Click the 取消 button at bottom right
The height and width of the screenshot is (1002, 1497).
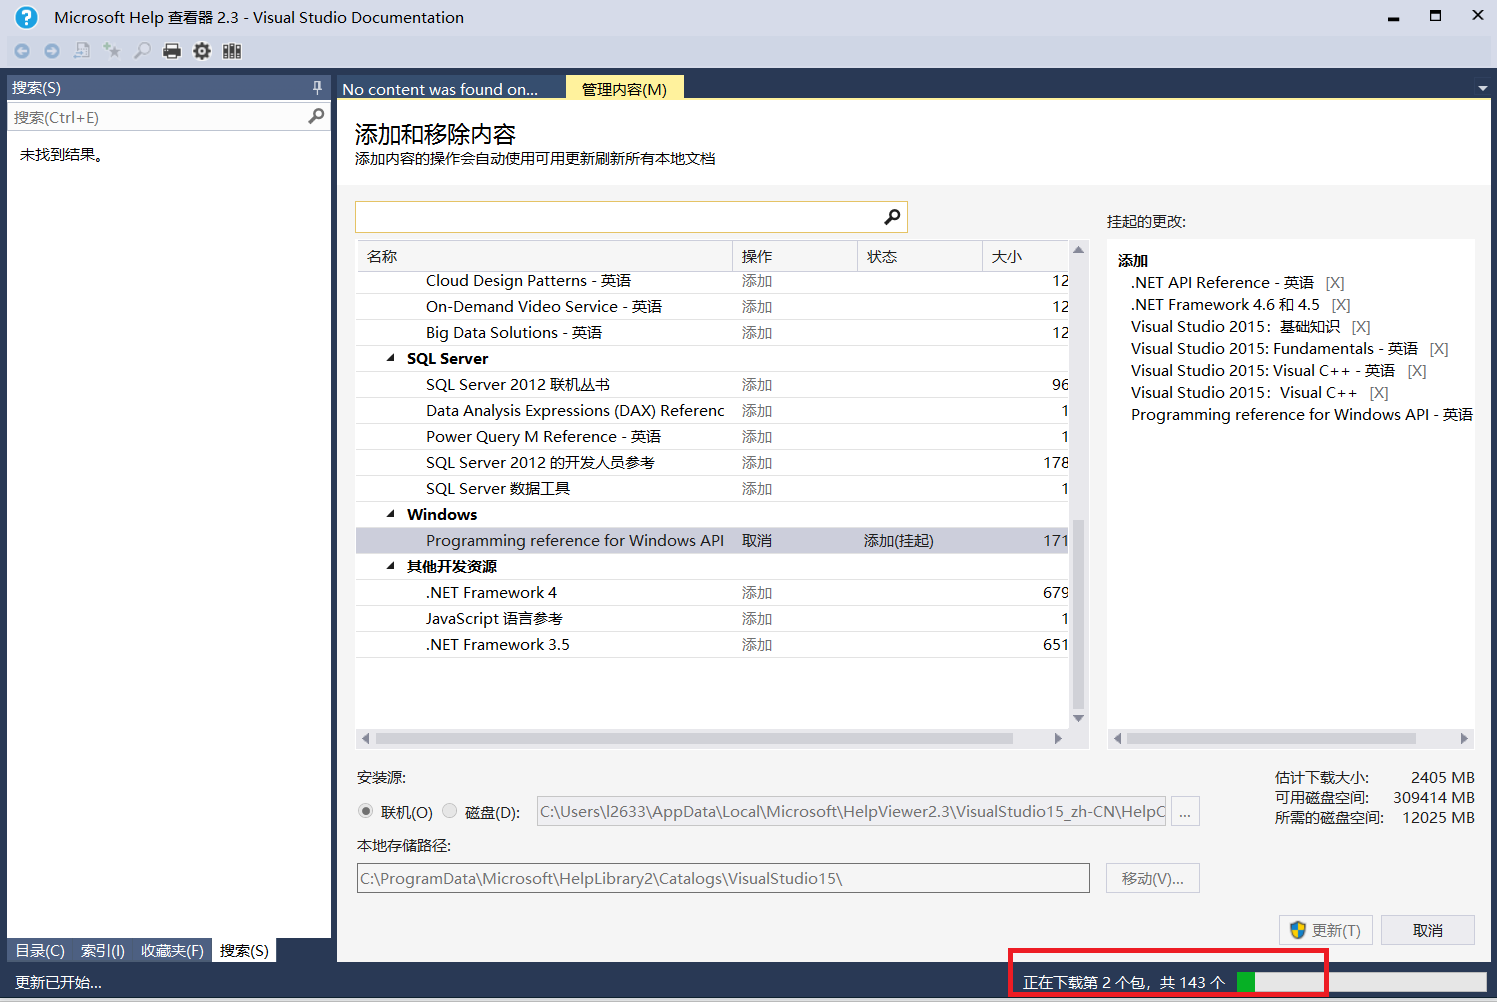click(1428, 930)
